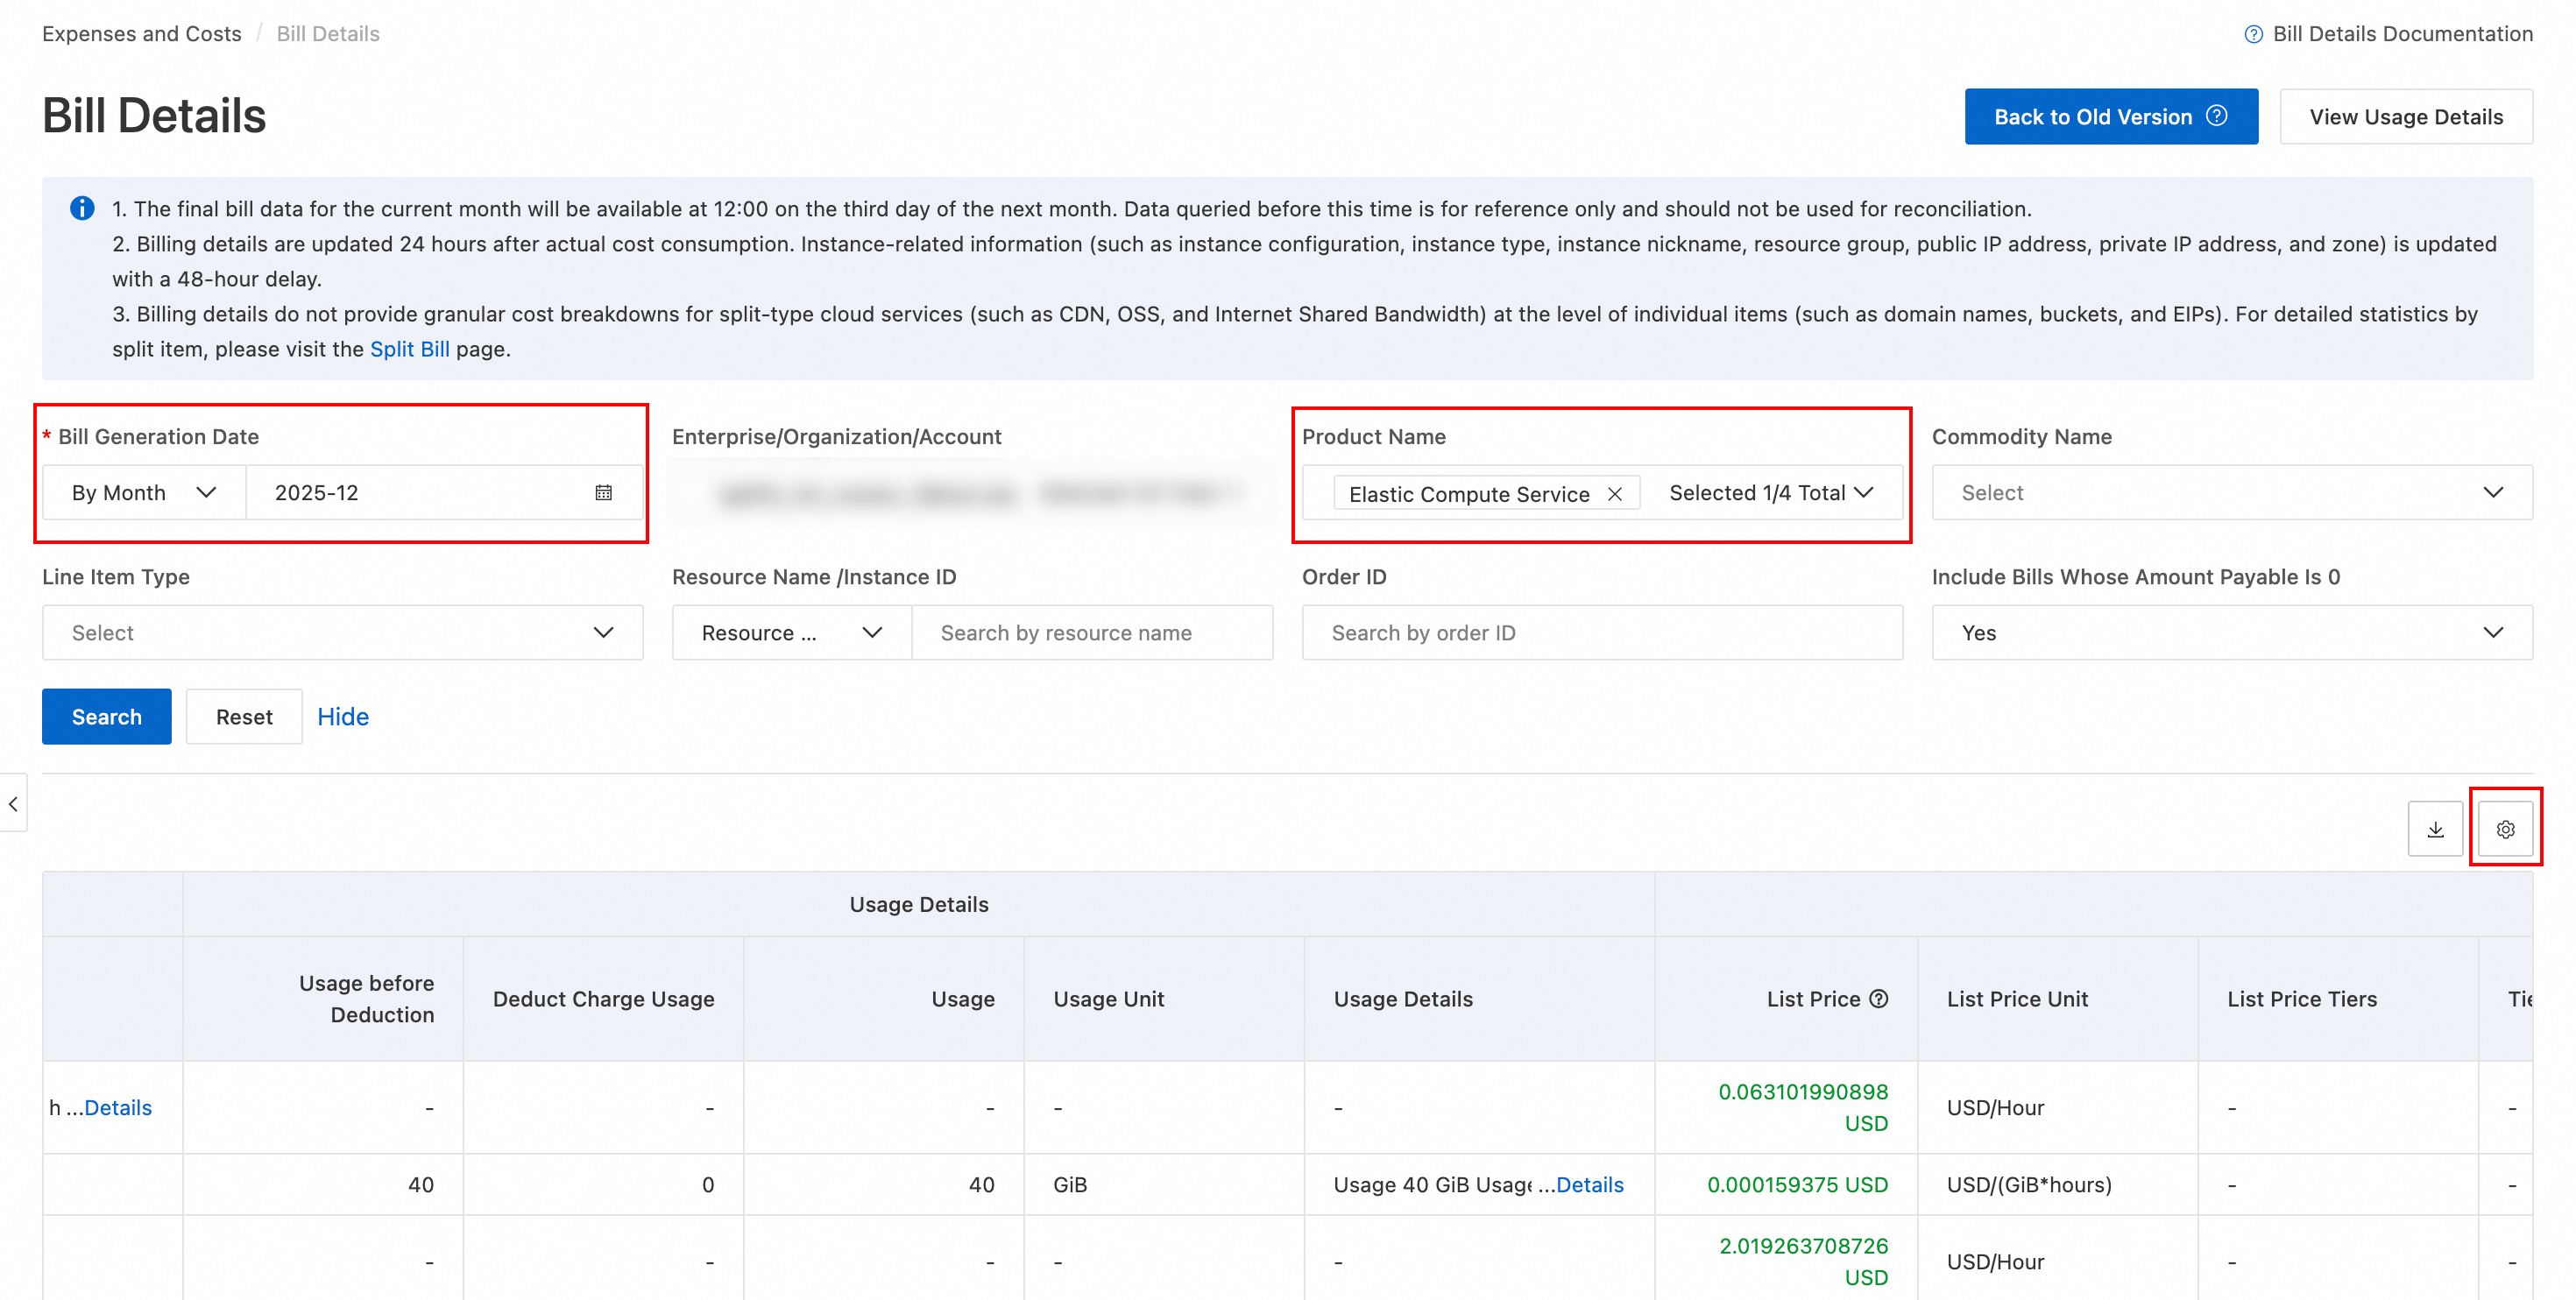Click help icon next to List Price
This screenshot has width=2576, height=1300.
point(1879,998)
